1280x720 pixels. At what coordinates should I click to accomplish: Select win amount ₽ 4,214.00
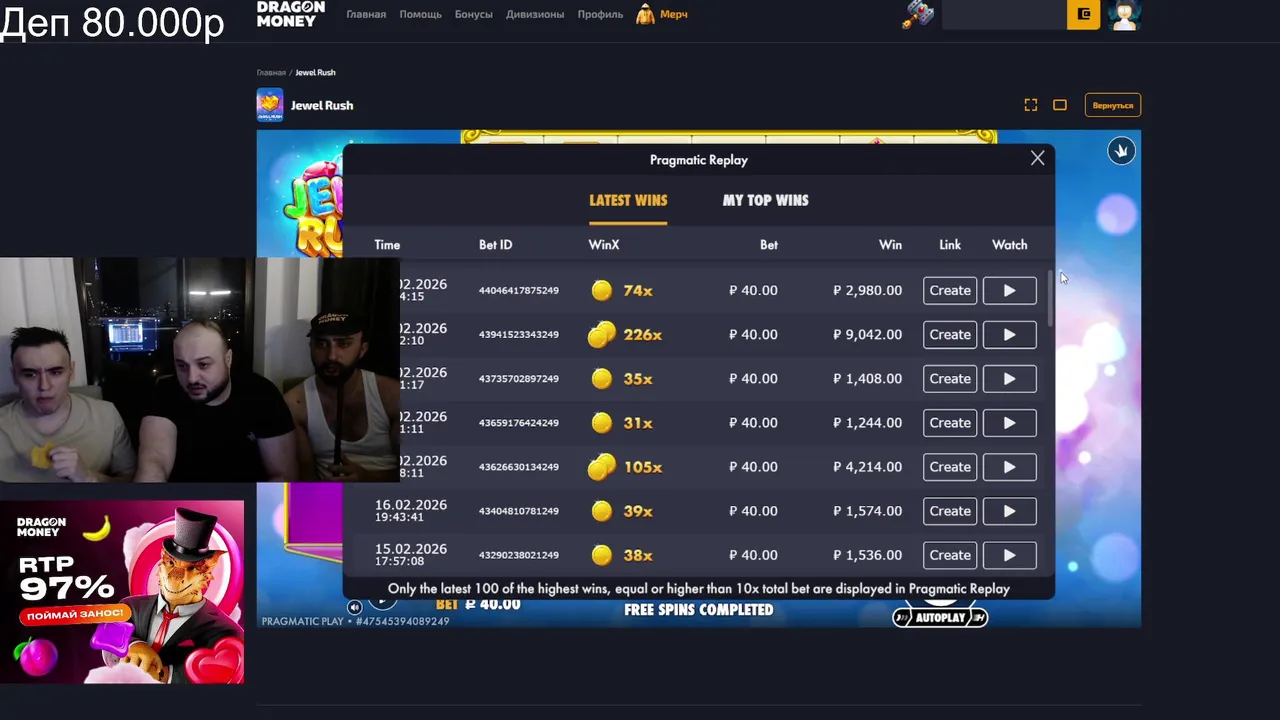click(x=867, y=466)
